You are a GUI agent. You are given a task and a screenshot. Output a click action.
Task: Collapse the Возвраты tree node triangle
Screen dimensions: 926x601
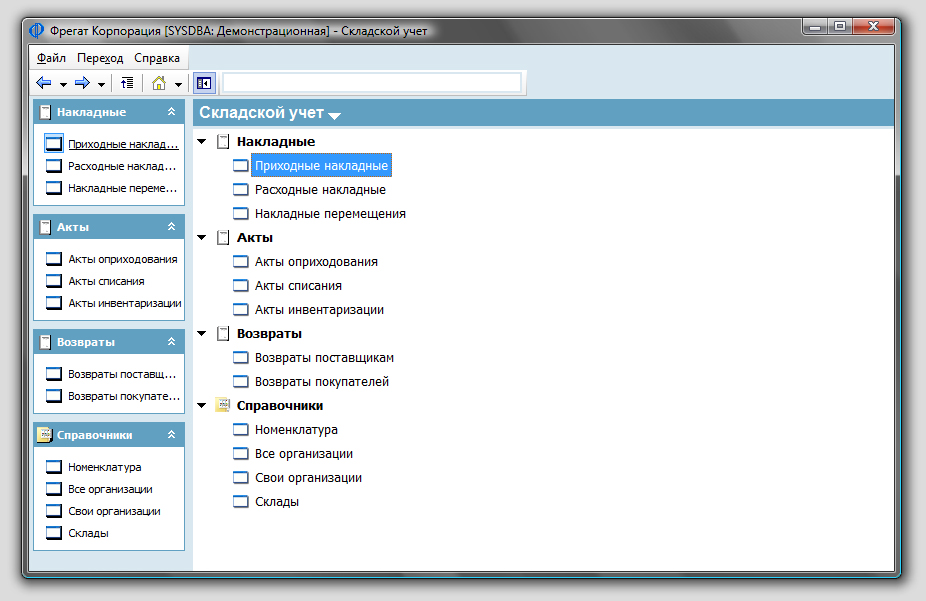[202, 334]
